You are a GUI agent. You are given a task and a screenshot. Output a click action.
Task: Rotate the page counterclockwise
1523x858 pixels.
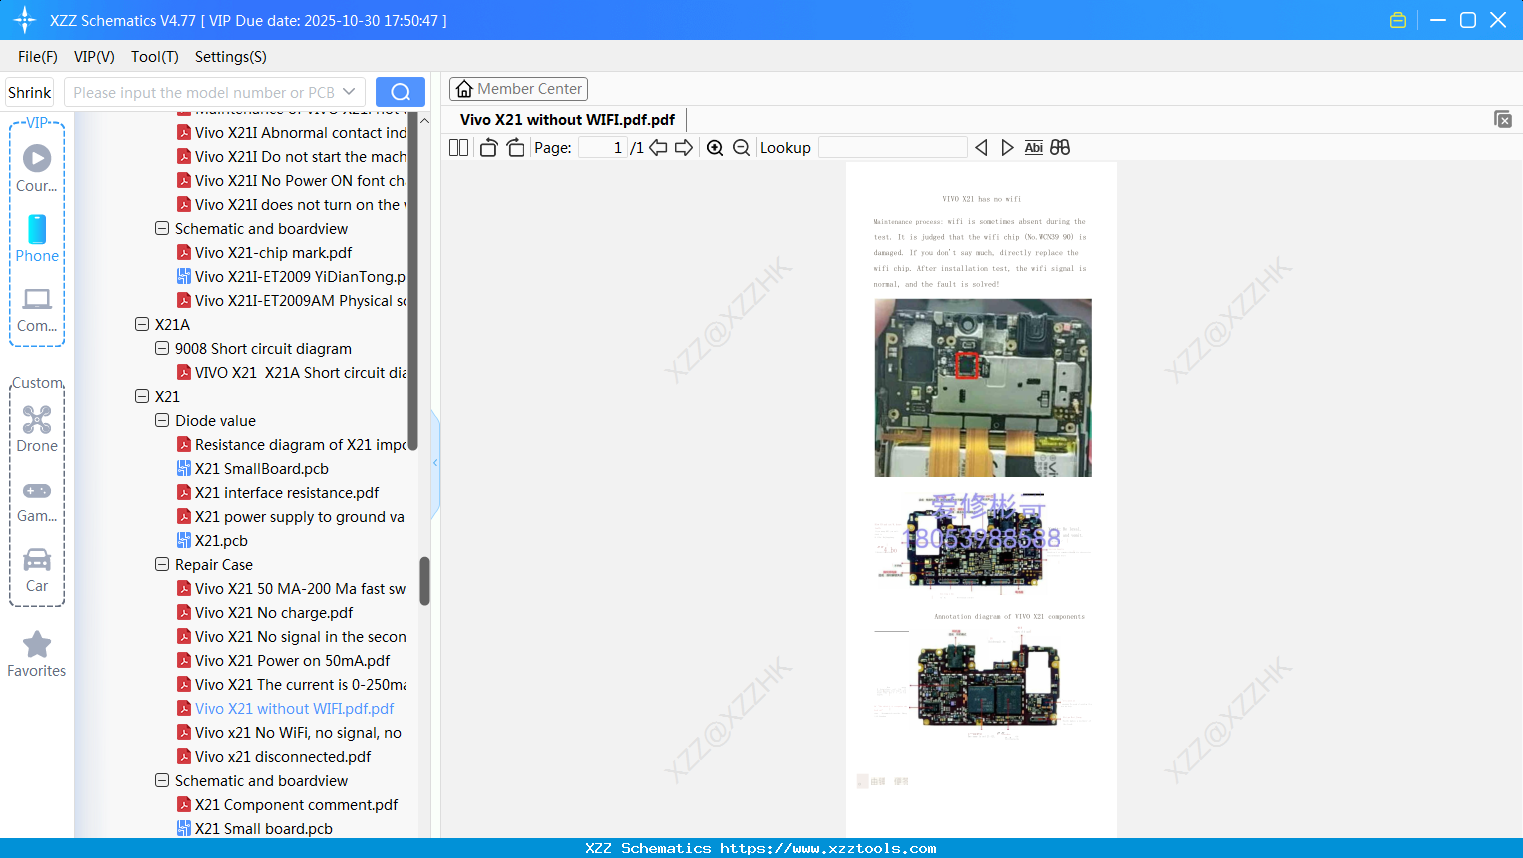(x=488, y=148)
